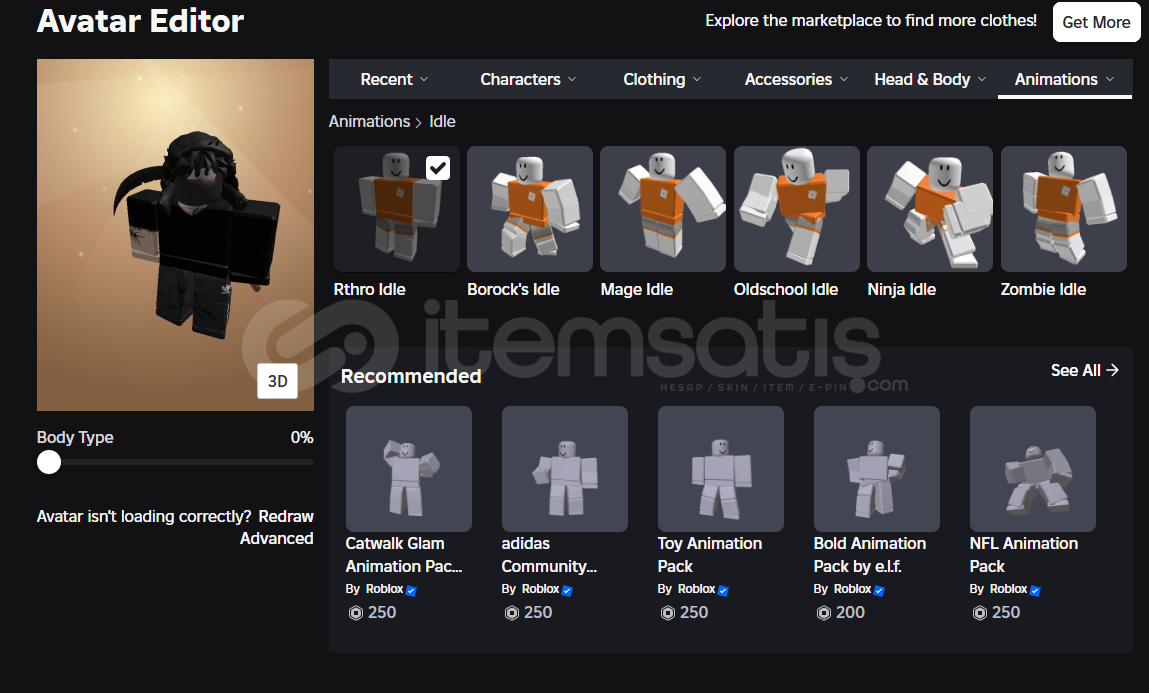The image size is (1149, 693).
Task: Open the Toy Animation Pack item
Action: (x=721, y=469)
